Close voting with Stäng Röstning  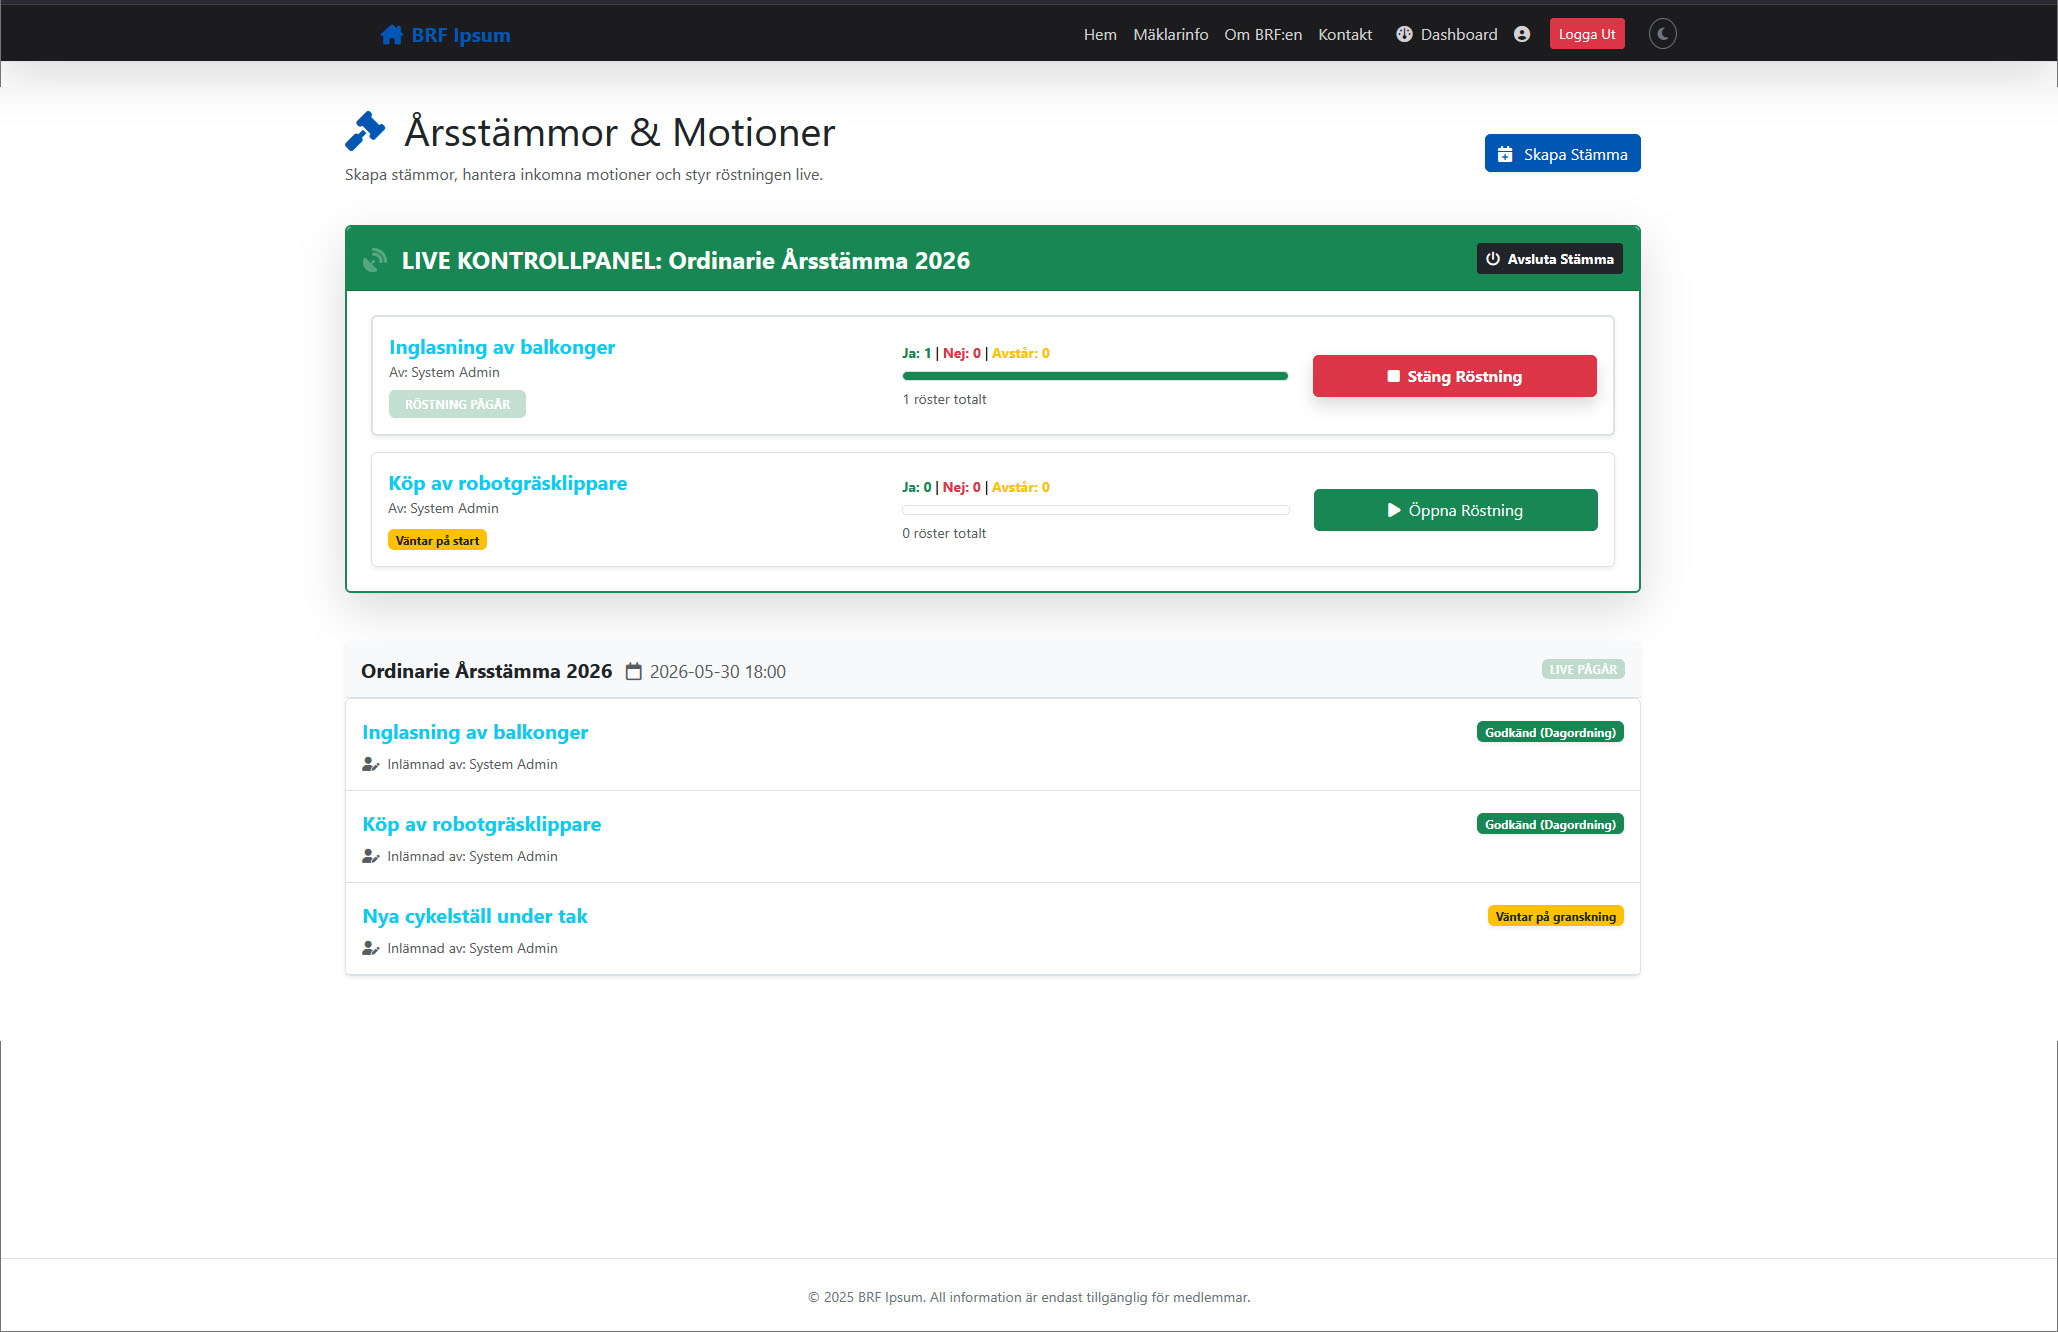(1455, 376)
